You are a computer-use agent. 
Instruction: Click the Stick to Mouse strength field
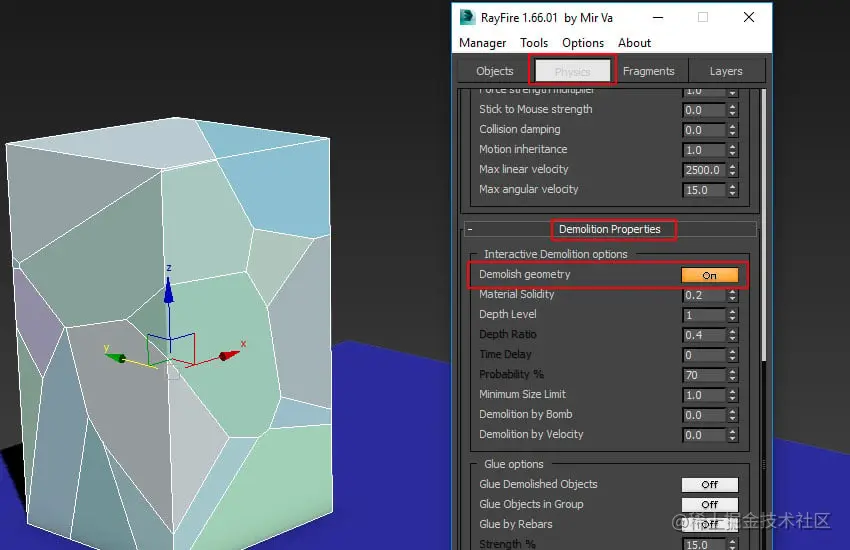[x=704, y=110]
